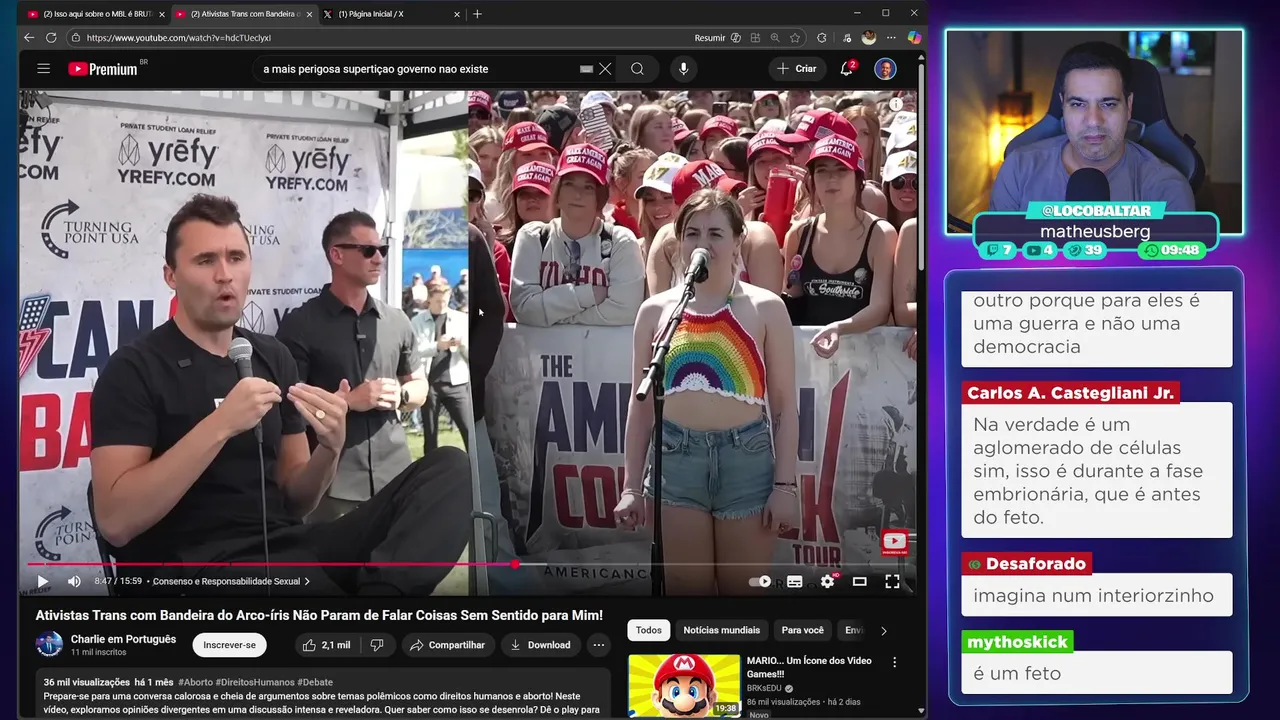Select the Todos filter chip
Viewport: 1280px width, 720px height.
(x=648, y=630)
